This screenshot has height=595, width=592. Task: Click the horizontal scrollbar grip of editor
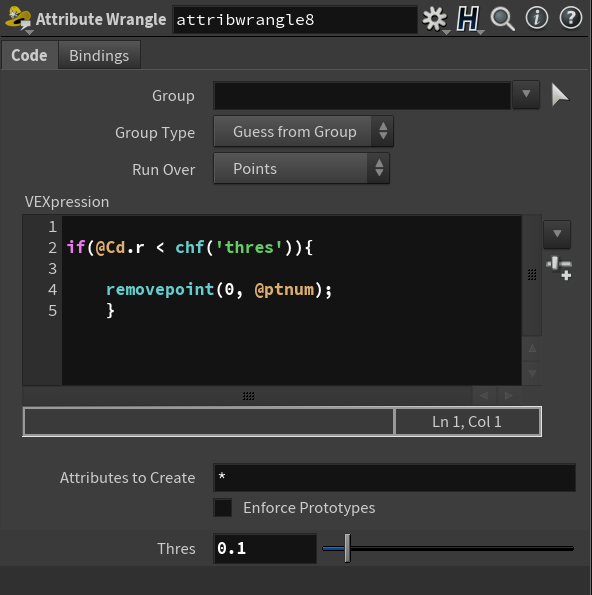pos(248,396)
